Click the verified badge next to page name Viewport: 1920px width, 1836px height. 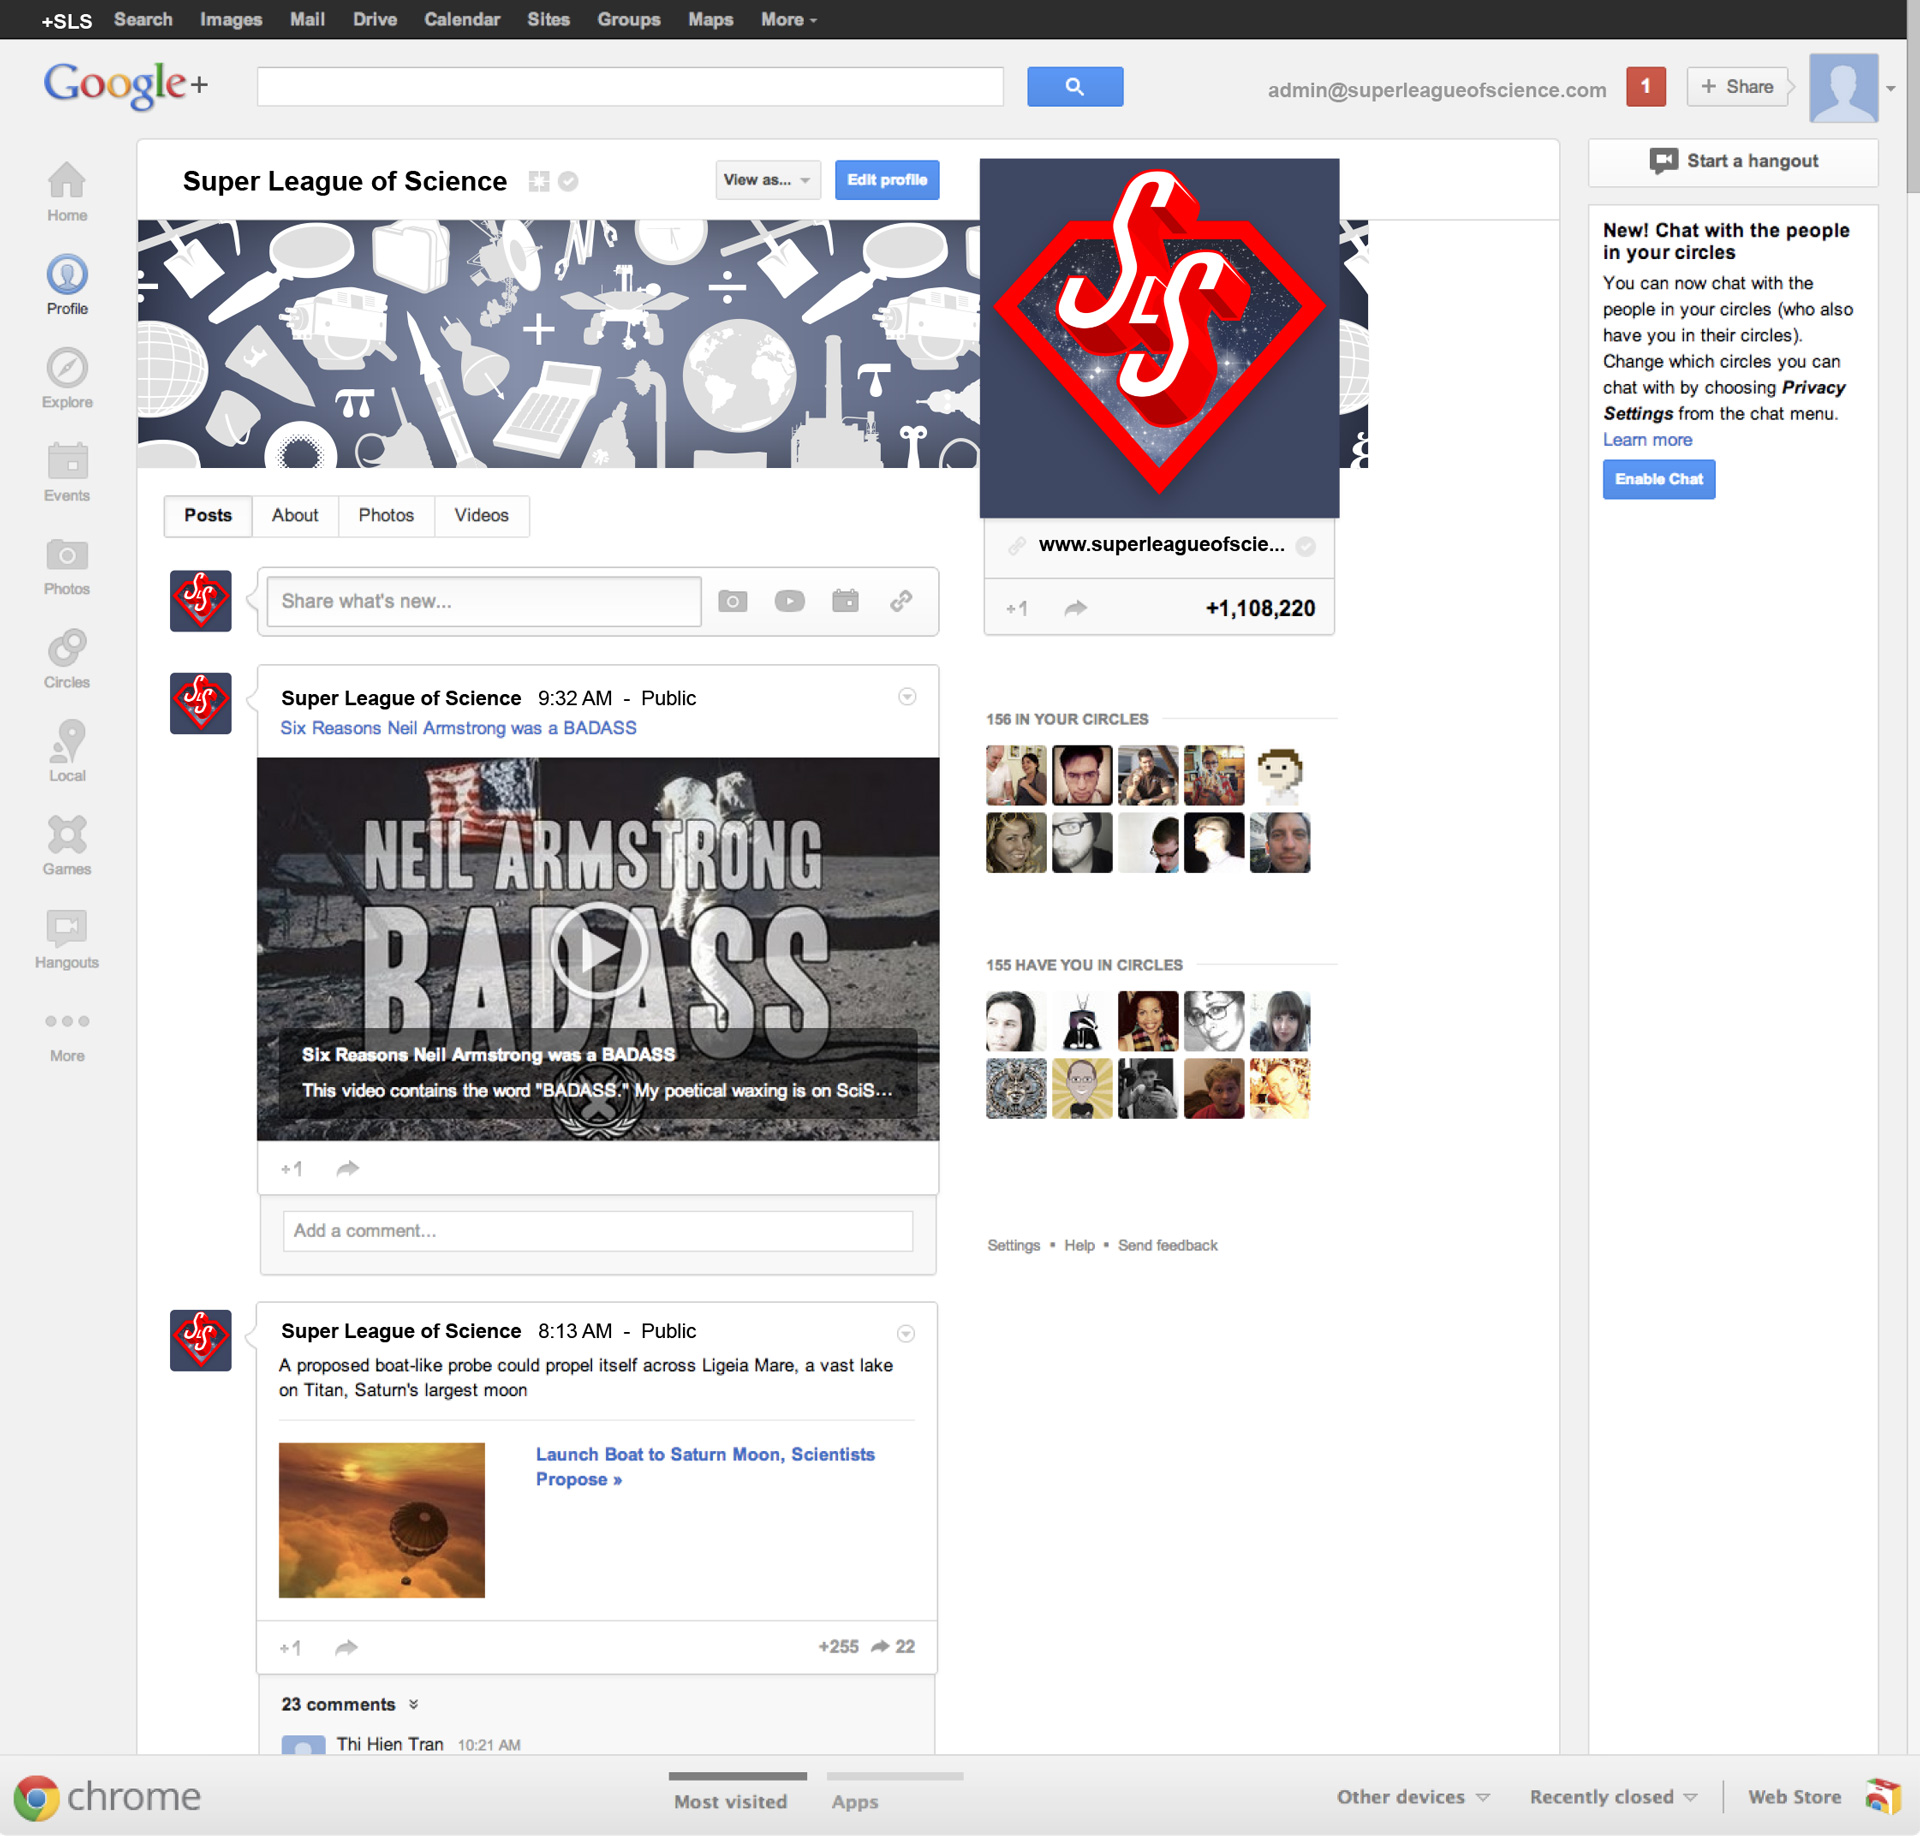coord(568,181)
